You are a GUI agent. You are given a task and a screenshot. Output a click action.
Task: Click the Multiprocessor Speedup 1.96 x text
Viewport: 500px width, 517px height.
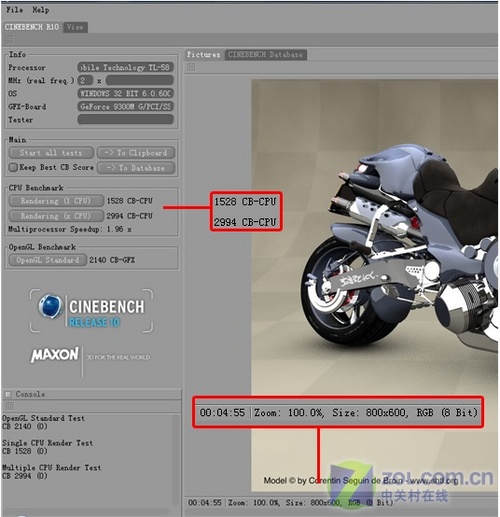[x=70, y=229]
